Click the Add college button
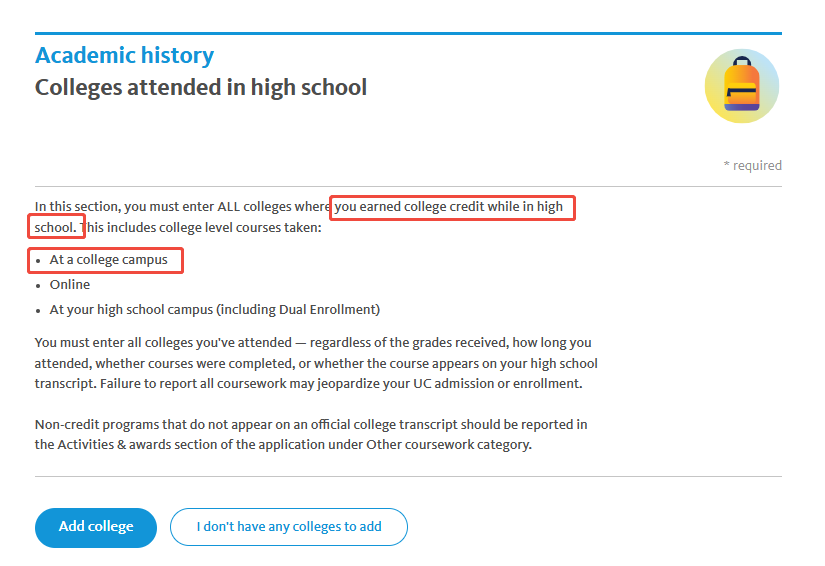 pos(96,527)
